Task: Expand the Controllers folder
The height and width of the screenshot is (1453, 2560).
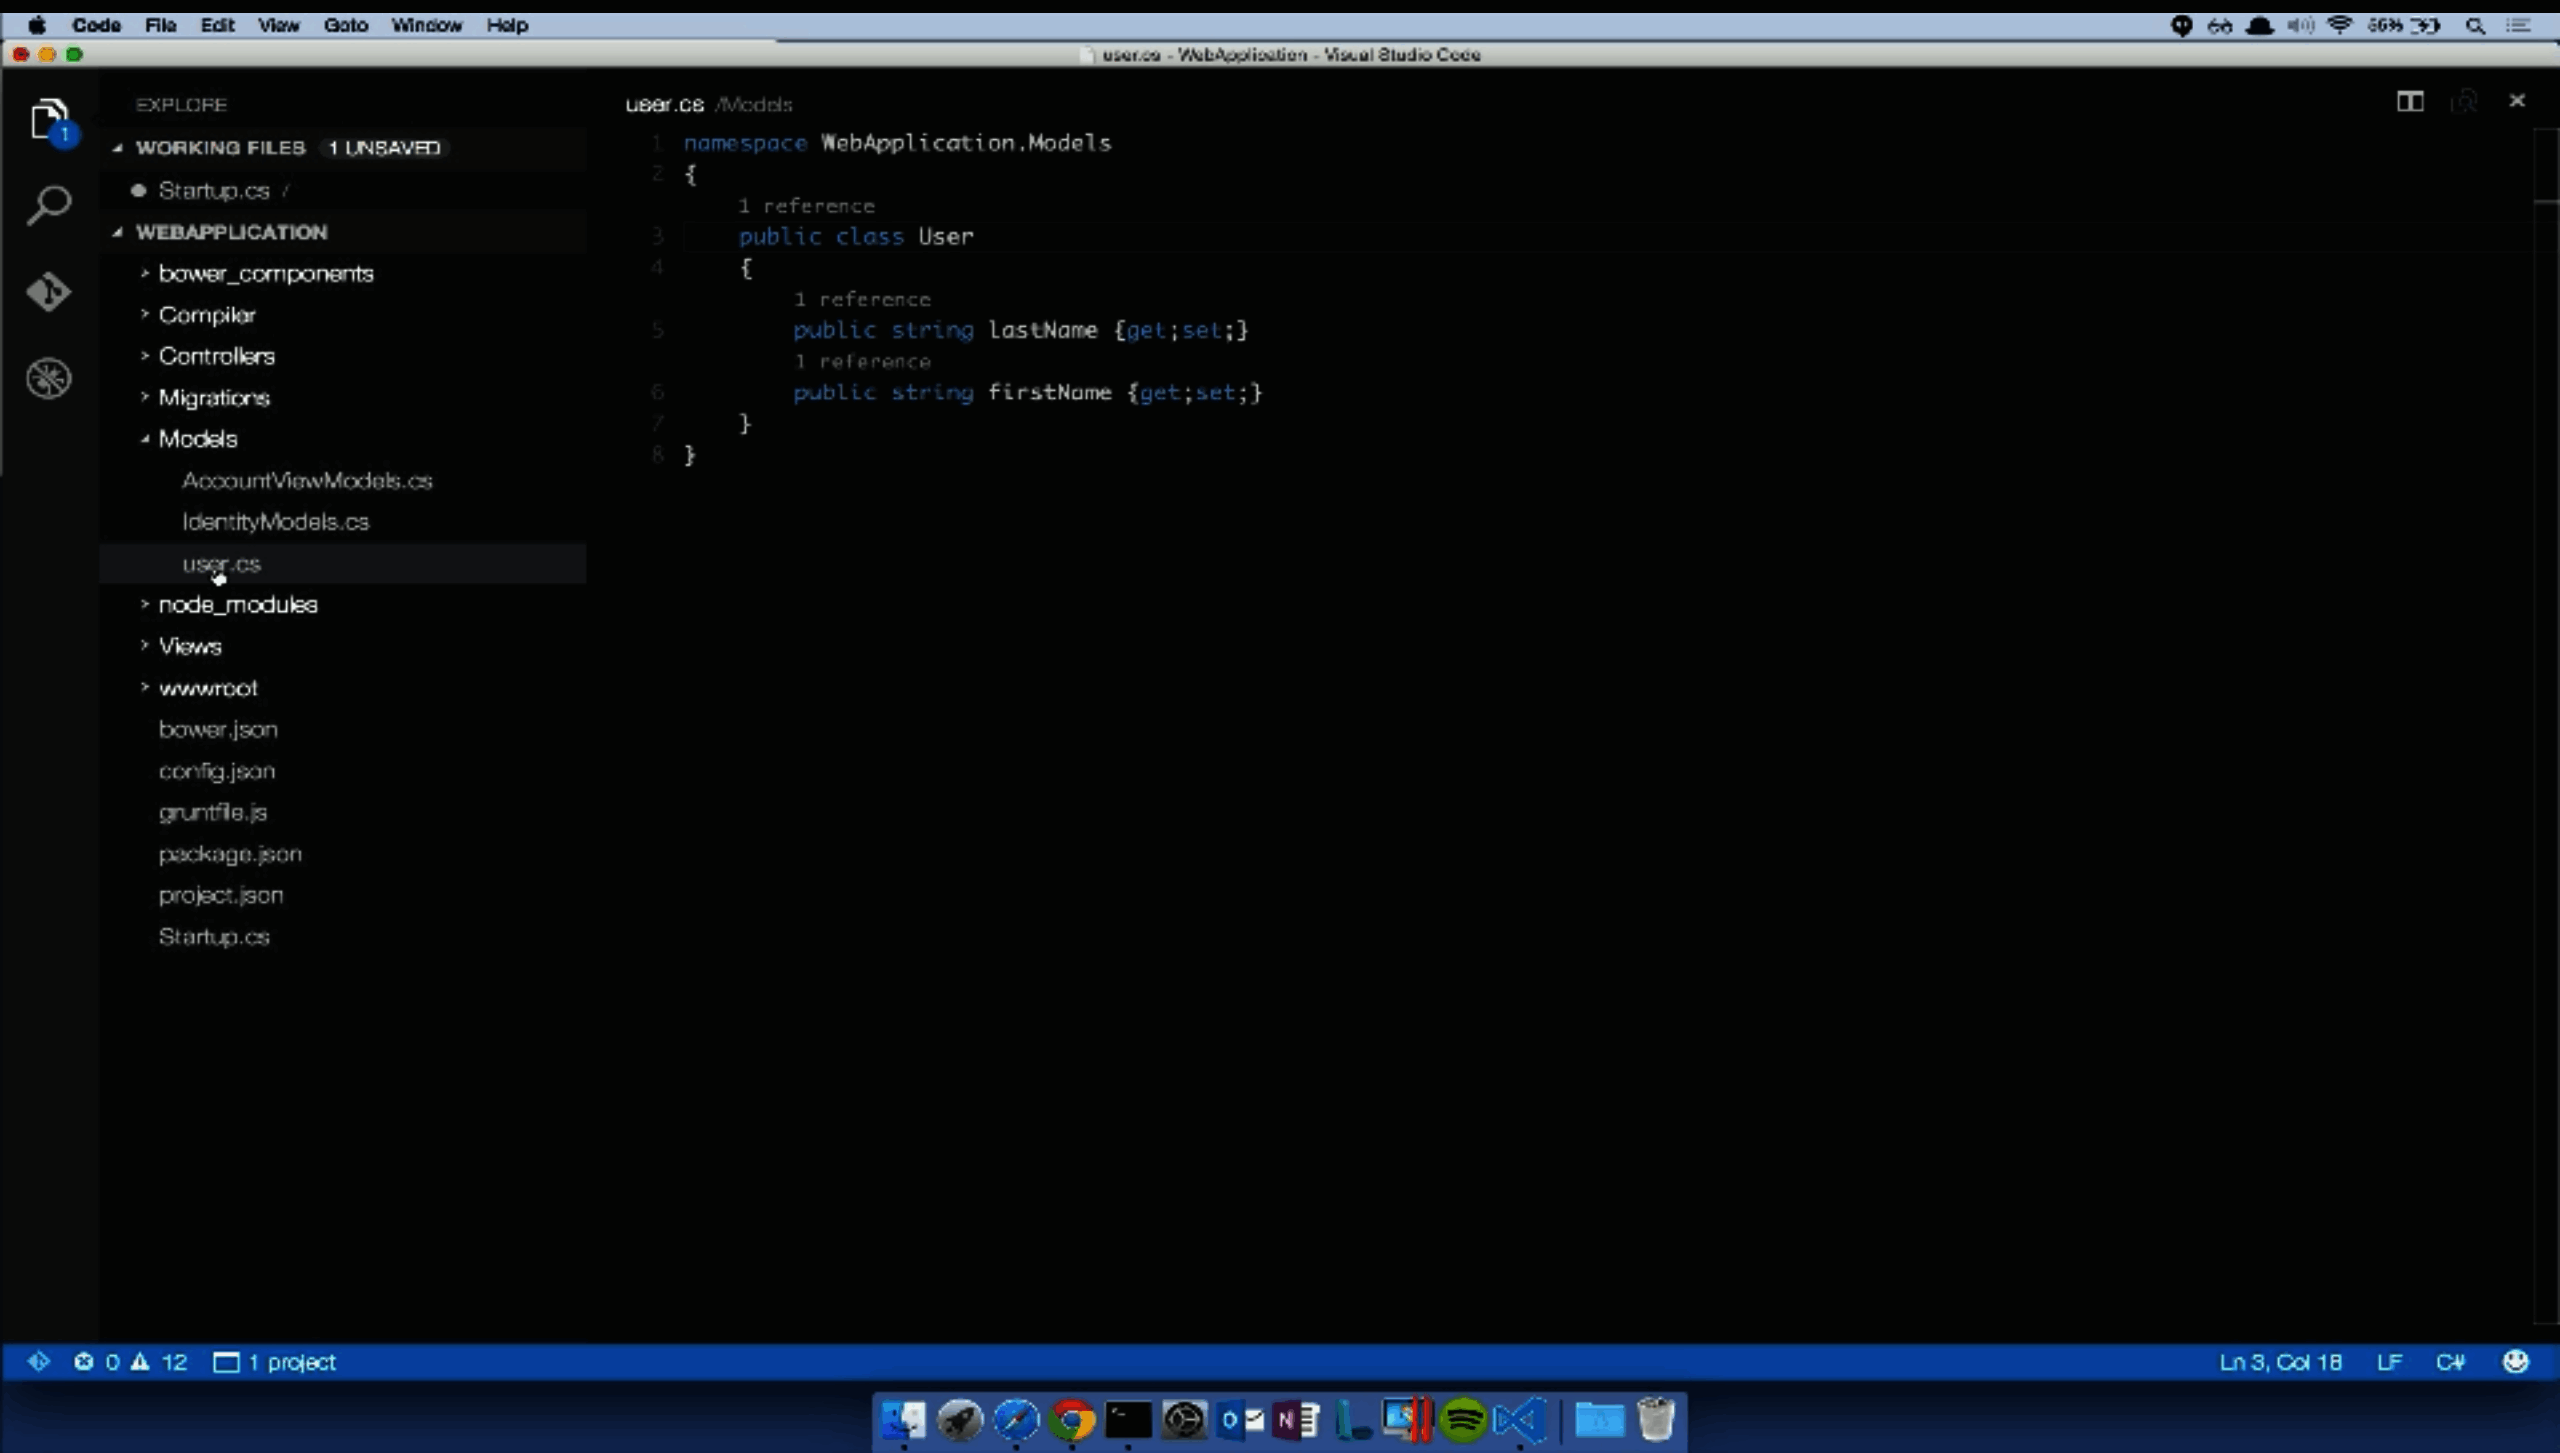Action: pos(216,356)
